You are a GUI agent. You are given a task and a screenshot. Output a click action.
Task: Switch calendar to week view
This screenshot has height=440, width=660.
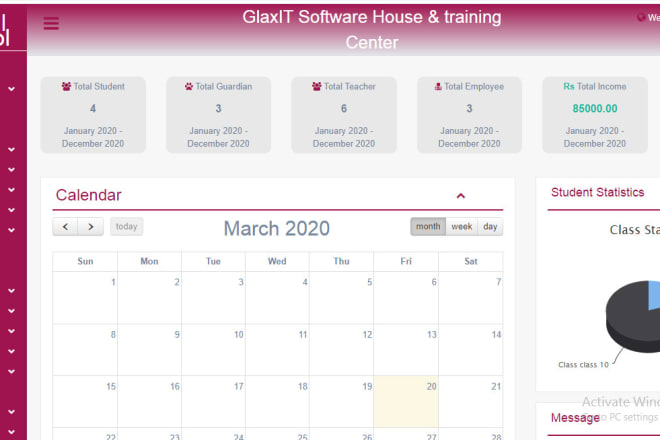(x=462, y=227)
